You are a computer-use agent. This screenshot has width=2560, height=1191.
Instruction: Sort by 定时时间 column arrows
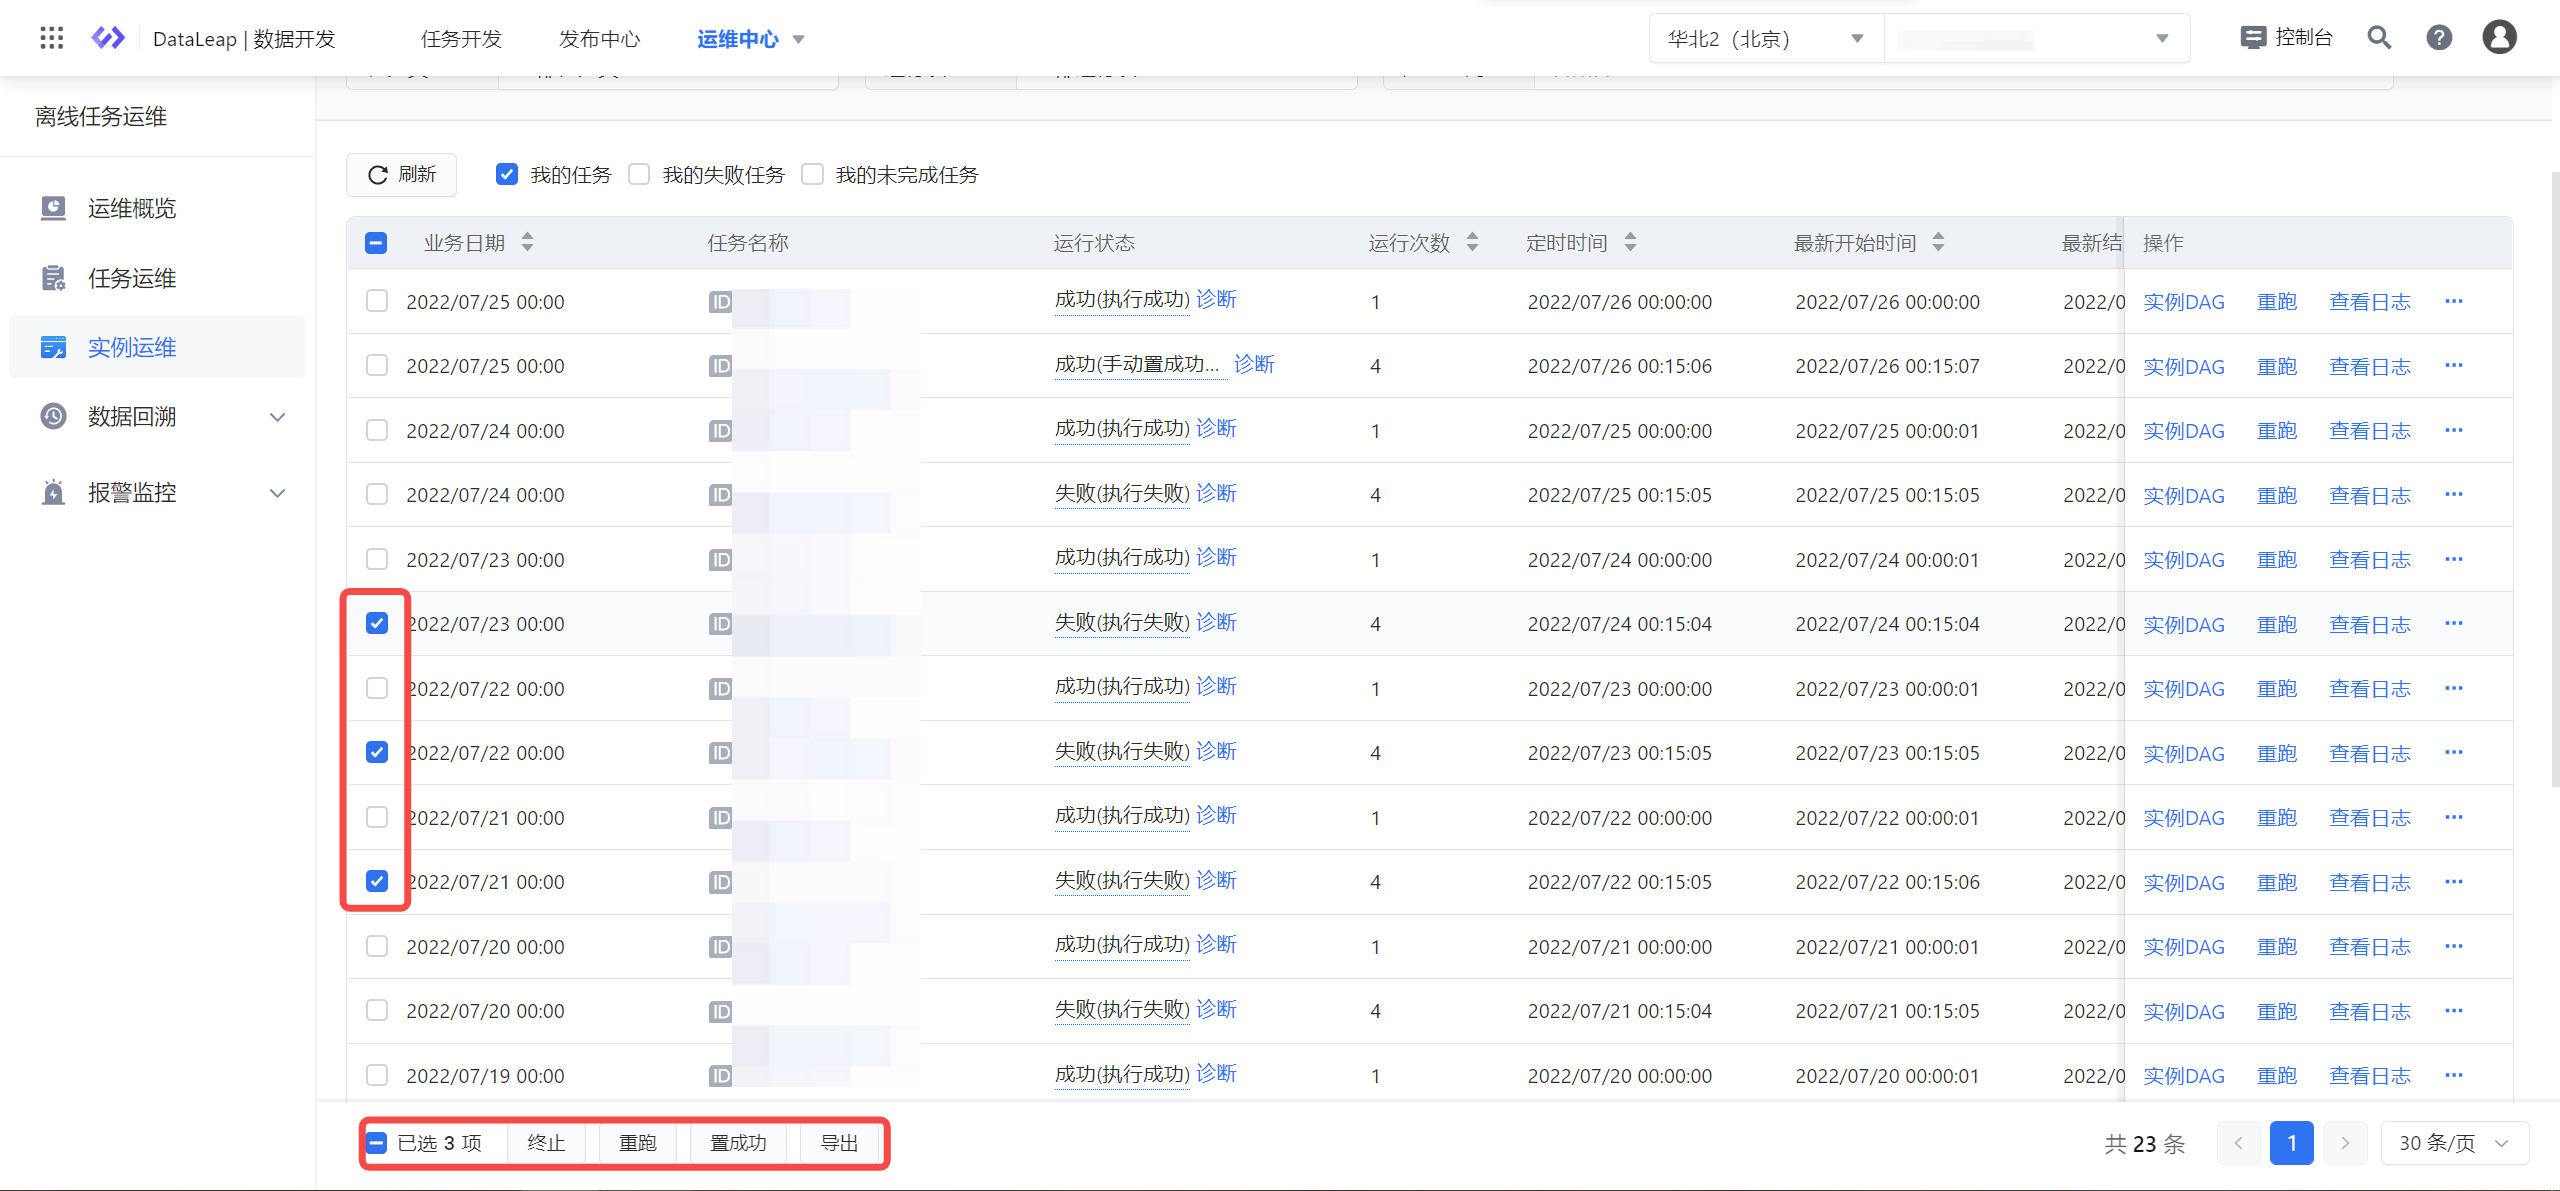point(1630,242)
